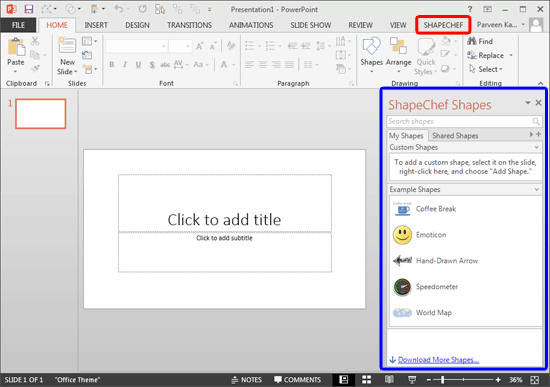Screen dimensions: 550x387
Task: Click Find in Editing group
Action: 480,41
